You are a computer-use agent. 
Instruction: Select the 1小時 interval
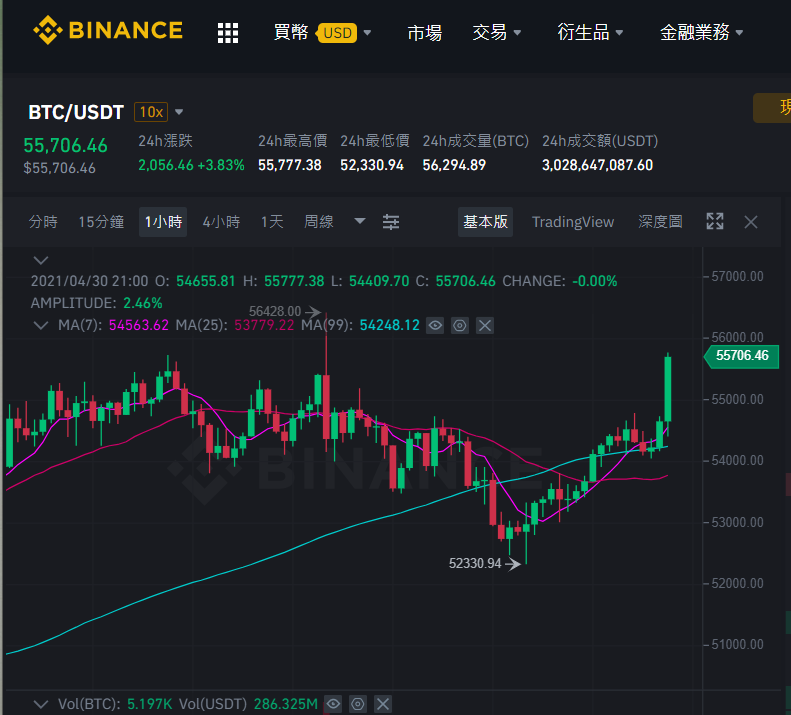[163, 222]
